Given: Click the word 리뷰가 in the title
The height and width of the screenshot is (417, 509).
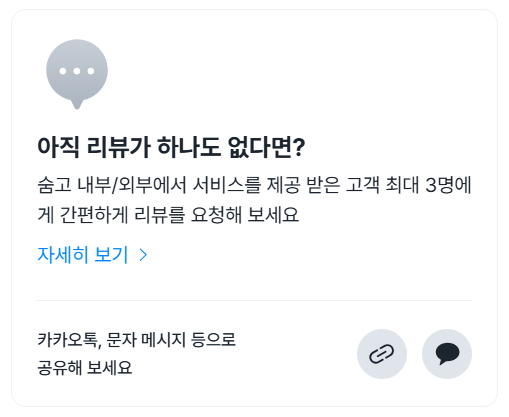Looking at the screenshot, I should tap(119, 147).
